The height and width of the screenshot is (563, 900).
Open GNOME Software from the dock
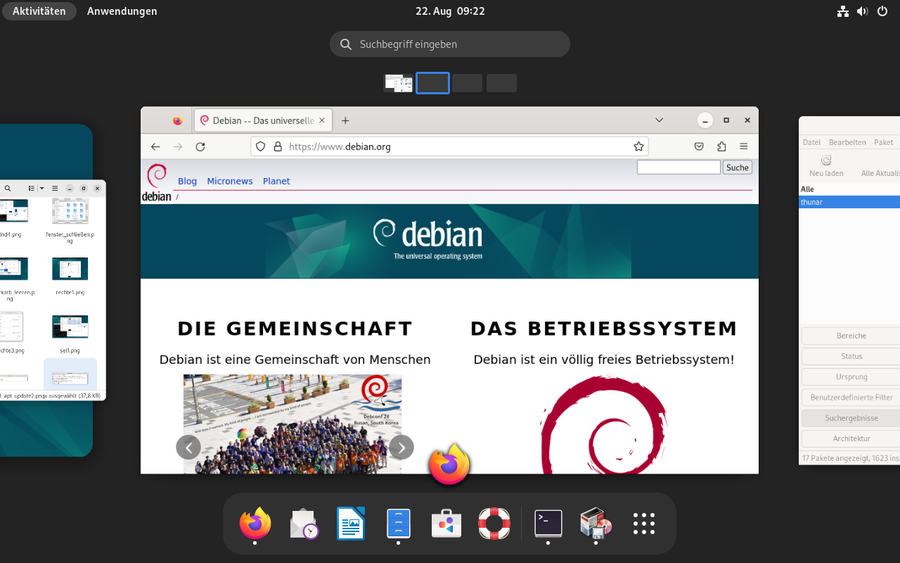point(446,523)
